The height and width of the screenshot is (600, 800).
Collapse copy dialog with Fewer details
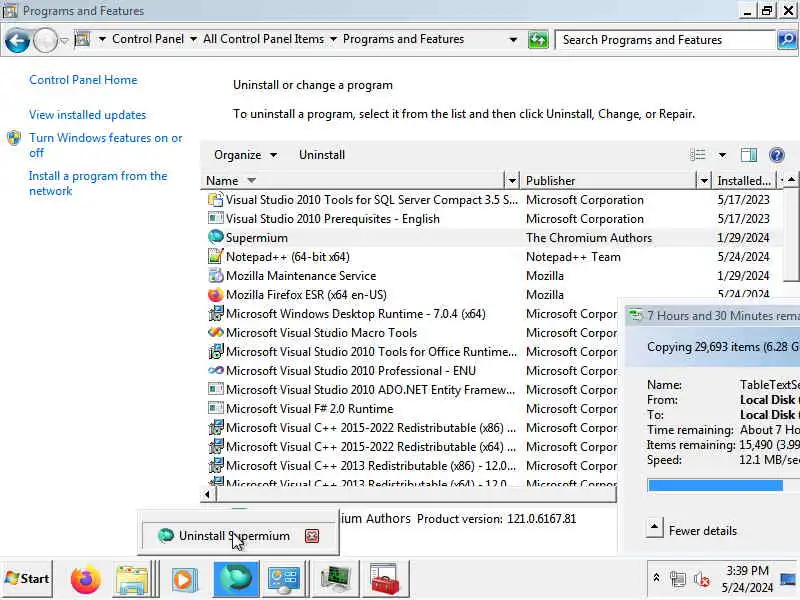point(693,531)
